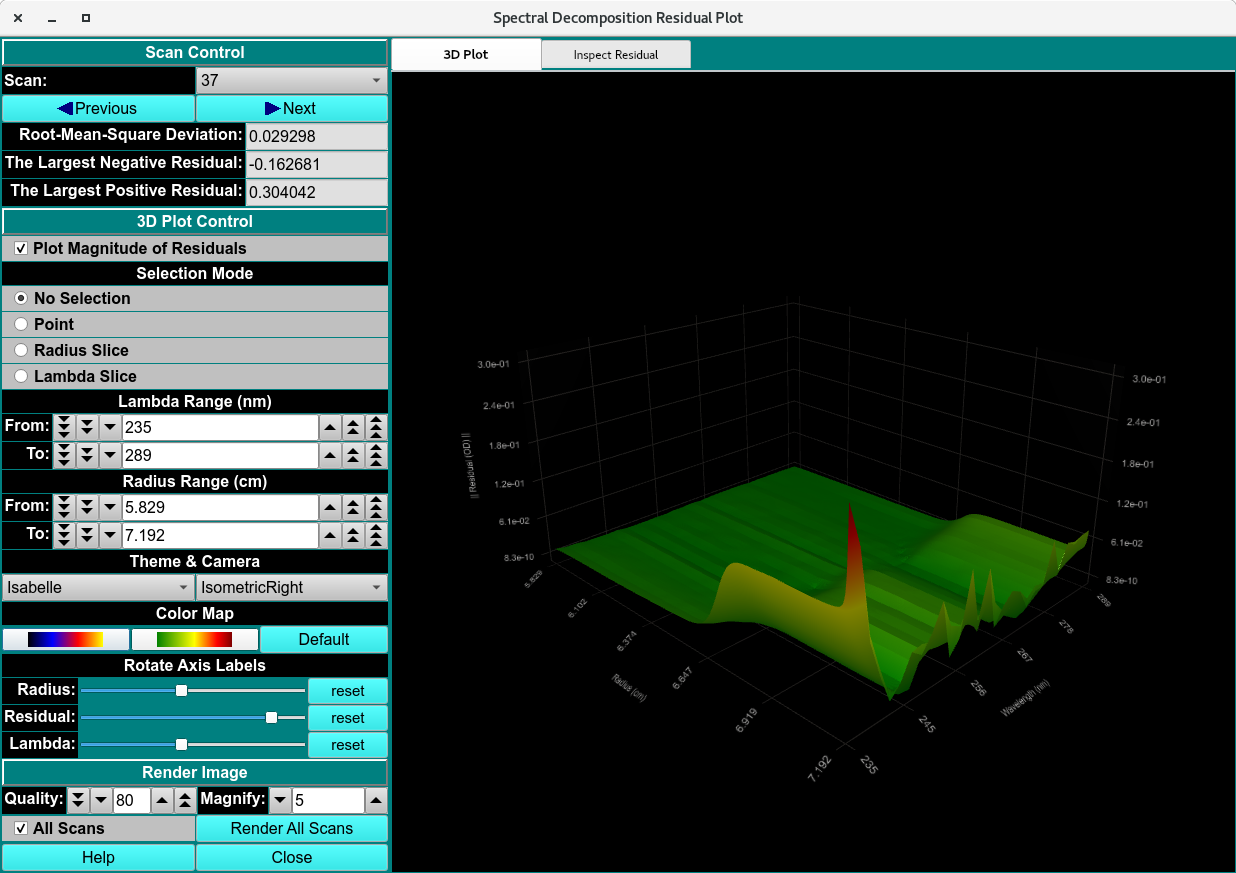This screenshot has width=1236, height=873.
Task: Click Render All Scans button
Action: pyautogui.click(x=292, y=828)
